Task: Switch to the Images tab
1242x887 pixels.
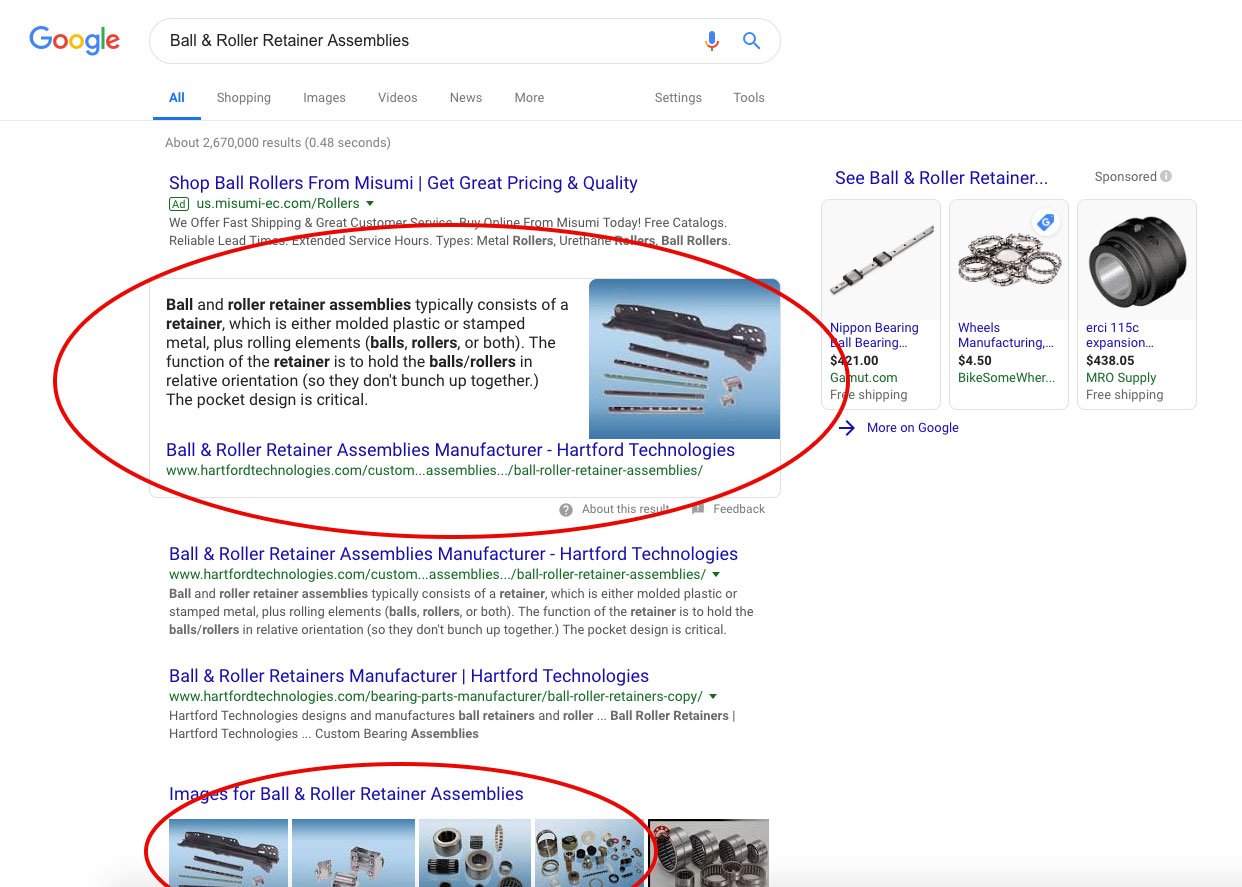Action: tap(324, 98)
